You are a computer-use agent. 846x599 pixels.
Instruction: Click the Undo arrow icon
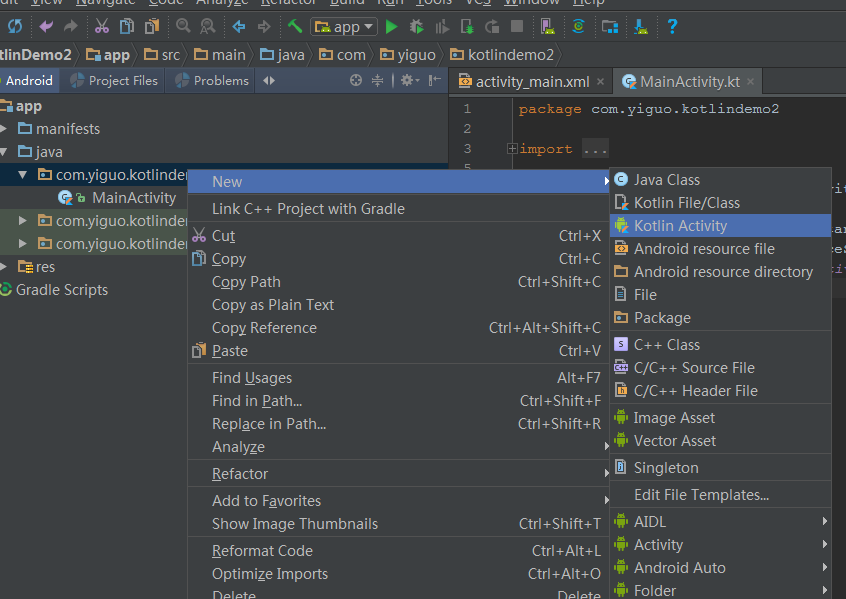[x=46, y=26]
